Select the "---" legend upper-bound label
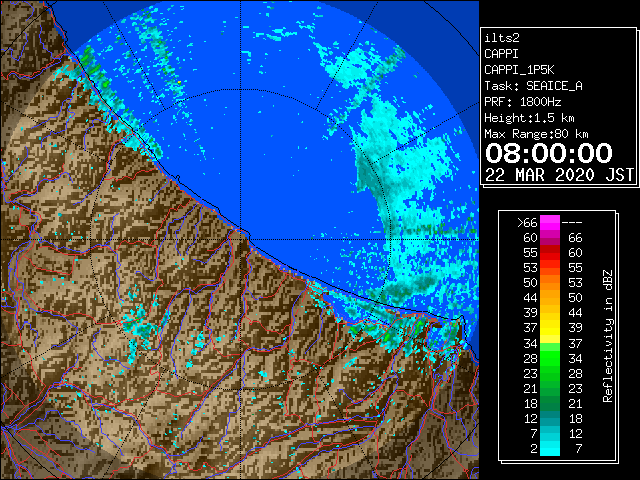 [x=572, y=223]
